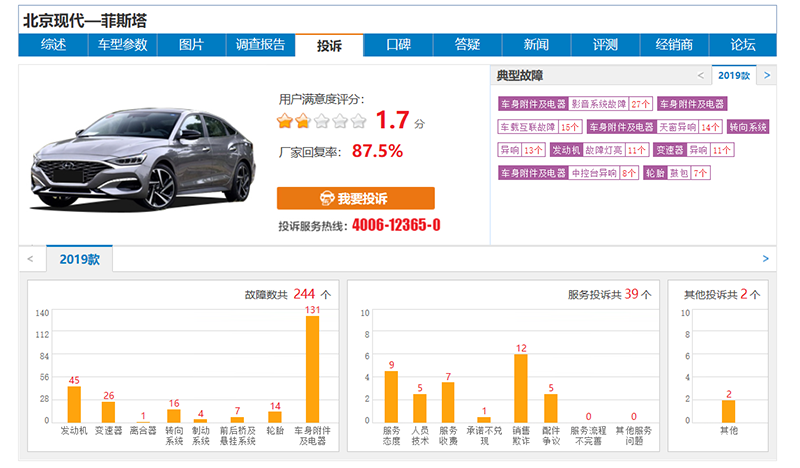Click the 变速器 bar showing 26
Image resolution: width=800 pixels, height=468 pixels.
pos(108,412)
